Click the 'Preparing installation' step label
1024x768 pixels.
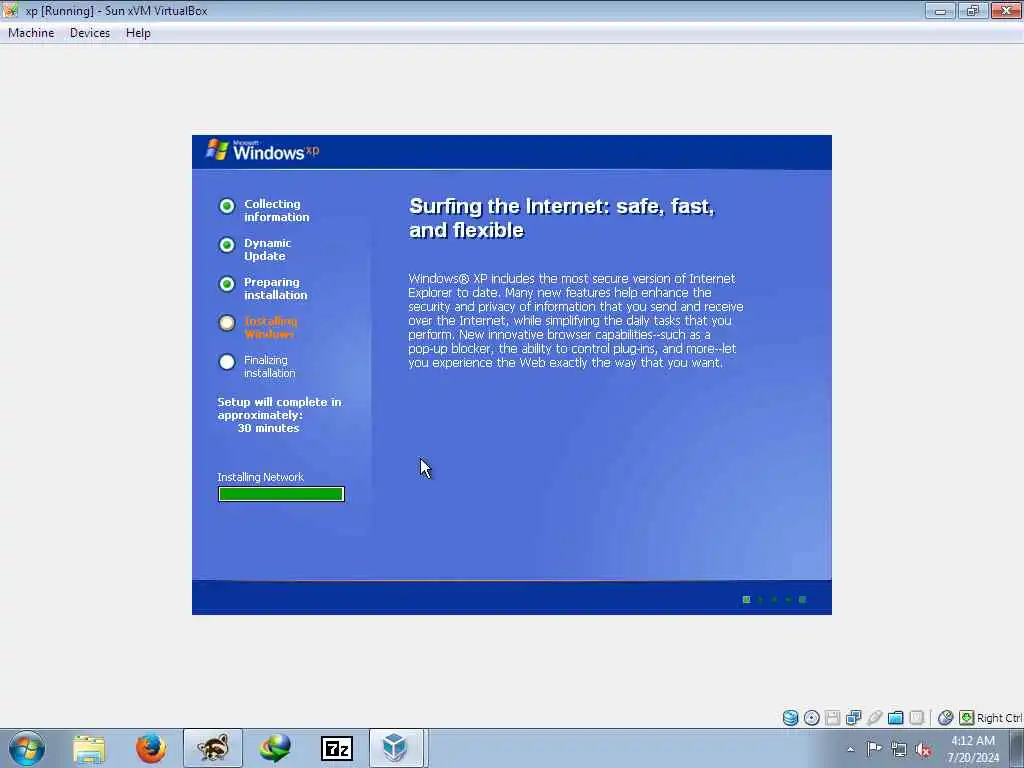pos(276,289)
